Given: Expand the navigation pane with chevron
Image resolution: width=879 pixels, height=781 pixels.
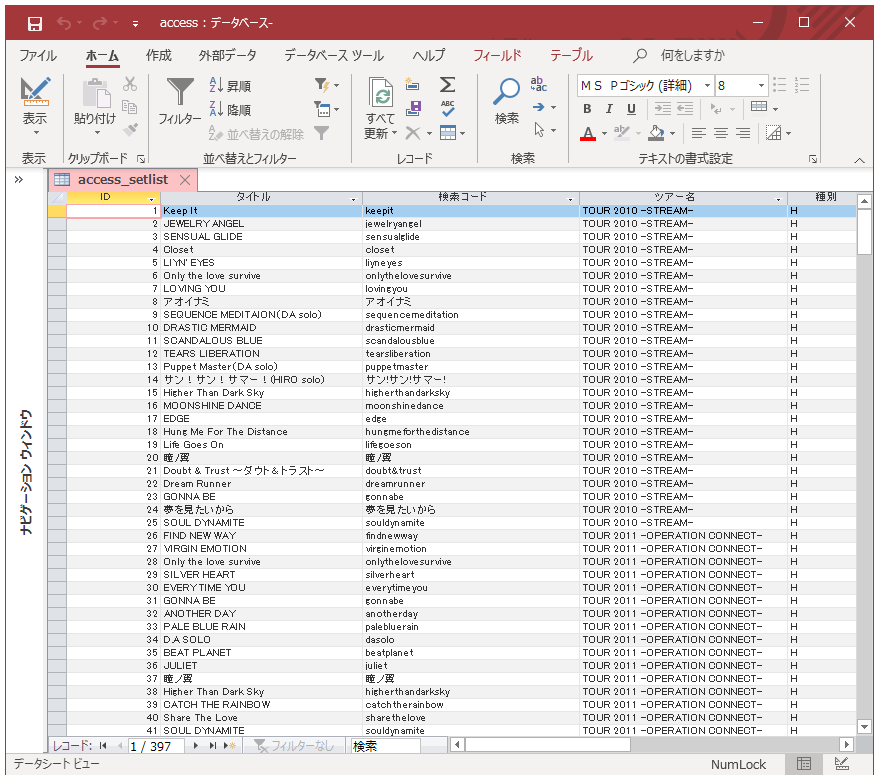Looking at the screenshot, I should coord(18,179).
